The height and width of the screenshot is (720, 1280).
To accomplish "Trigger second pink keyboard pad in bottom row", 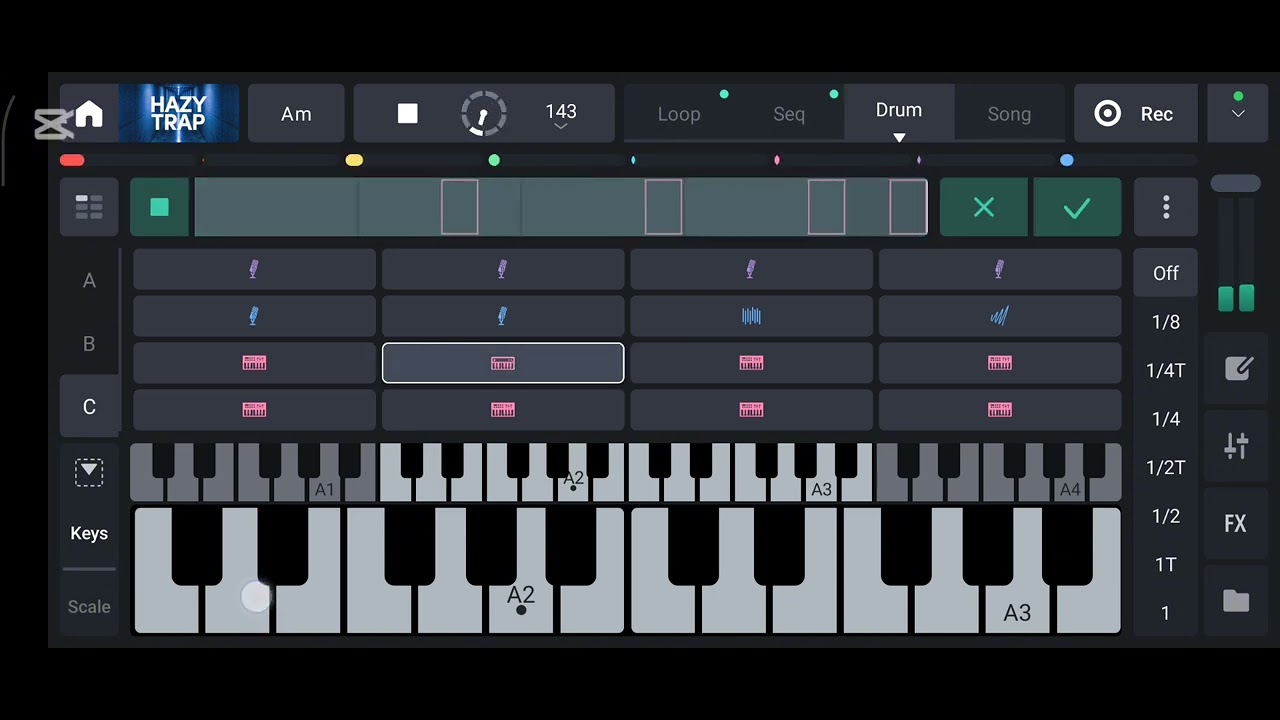I will tap(503, 410).
